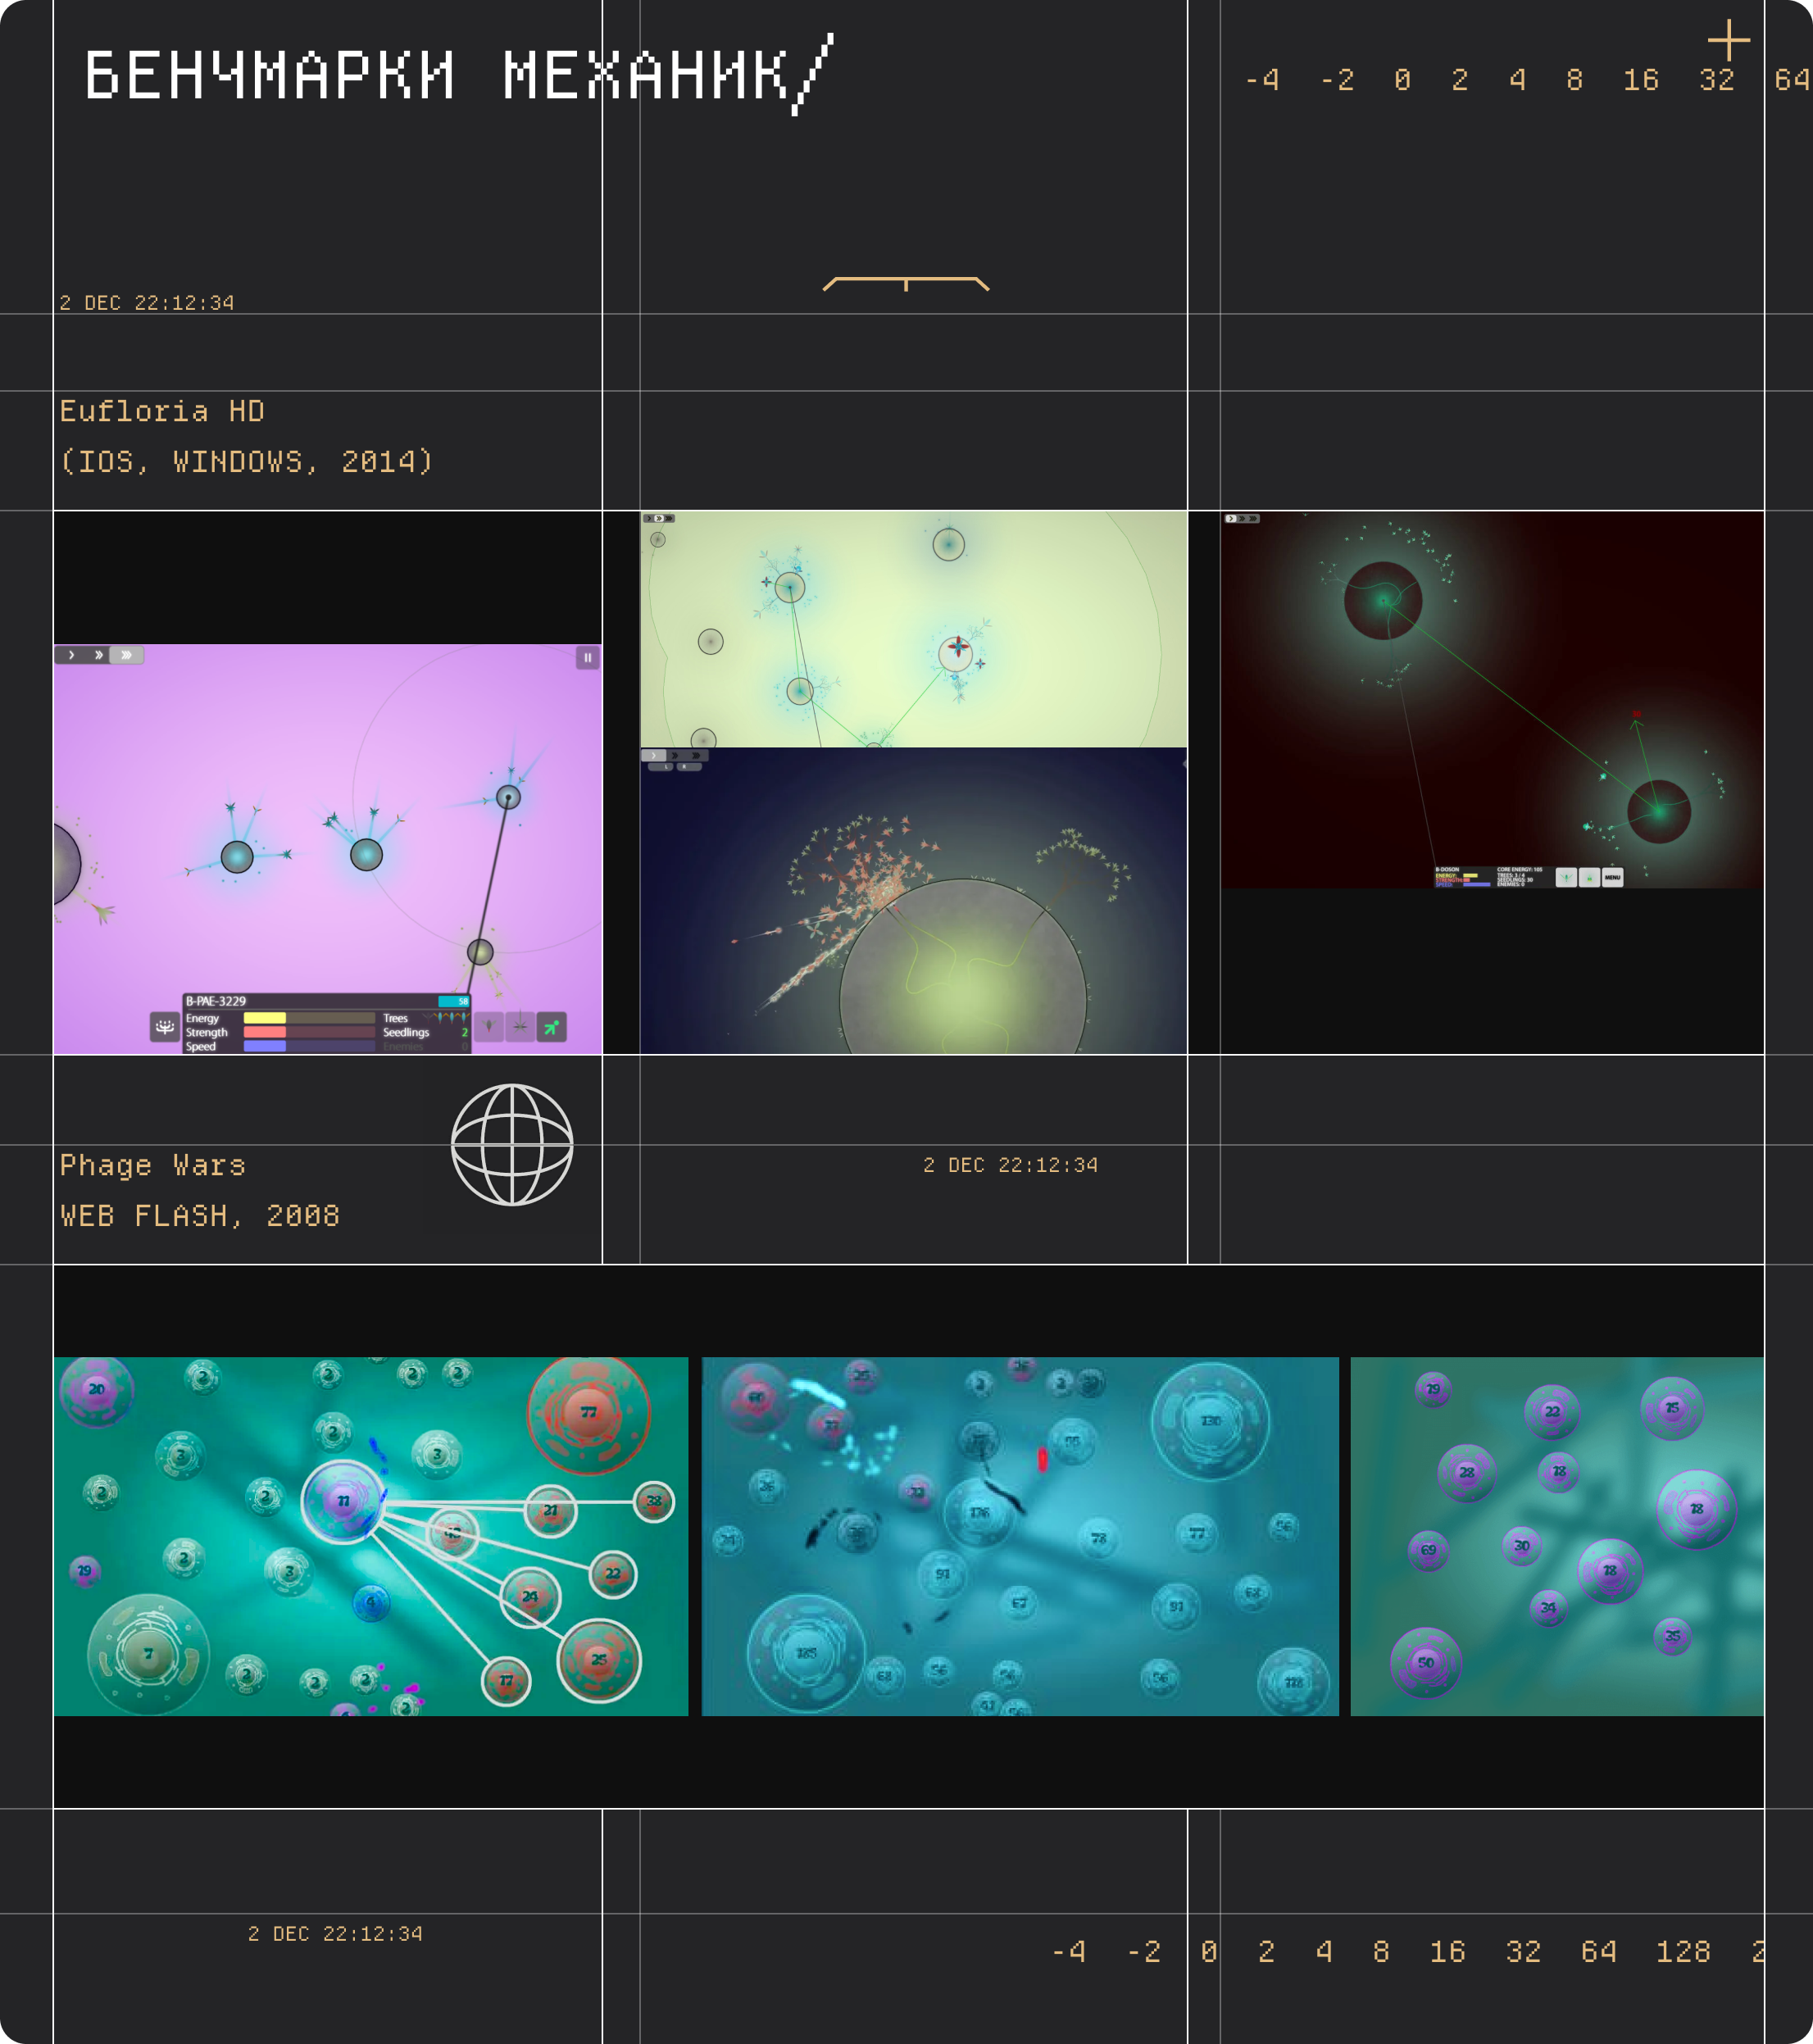Click the large 185 bubble in the blue Phage Wars screenshot
1813x2044 pixels.
(x=806, y=1654)
